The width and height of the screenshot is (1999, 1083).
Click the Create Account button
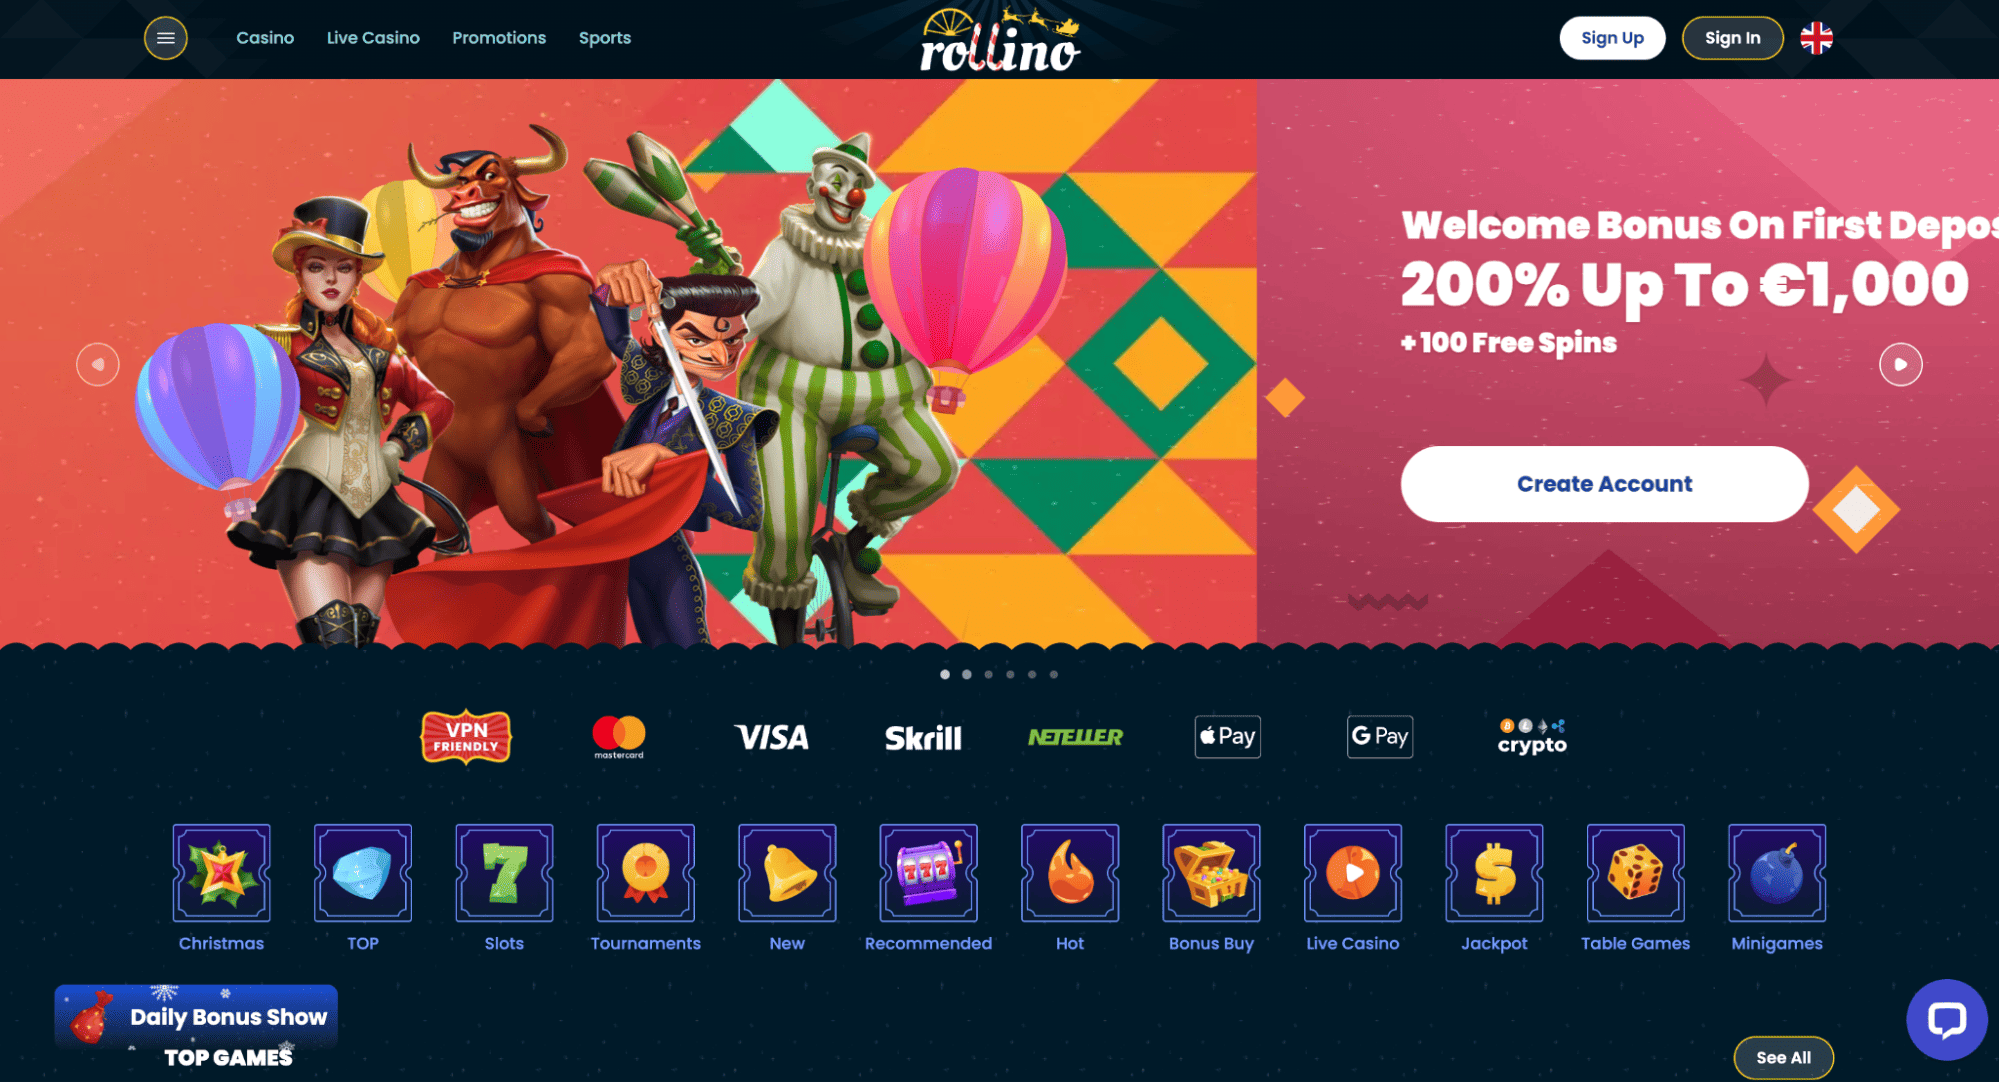(x=1604, y=484)
